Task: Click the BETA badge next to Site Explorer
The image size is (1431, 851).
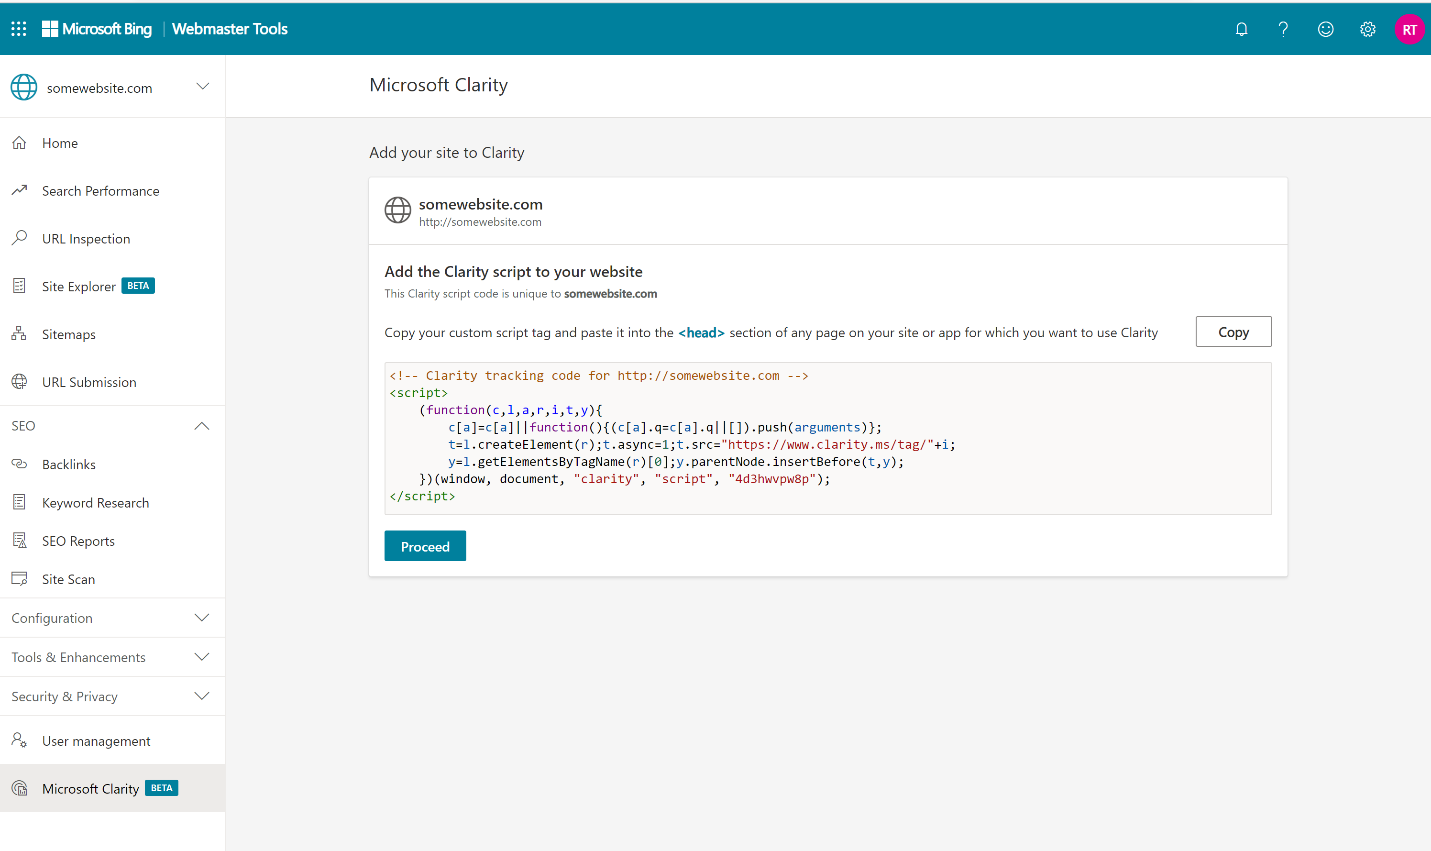Action: point(138,286)
